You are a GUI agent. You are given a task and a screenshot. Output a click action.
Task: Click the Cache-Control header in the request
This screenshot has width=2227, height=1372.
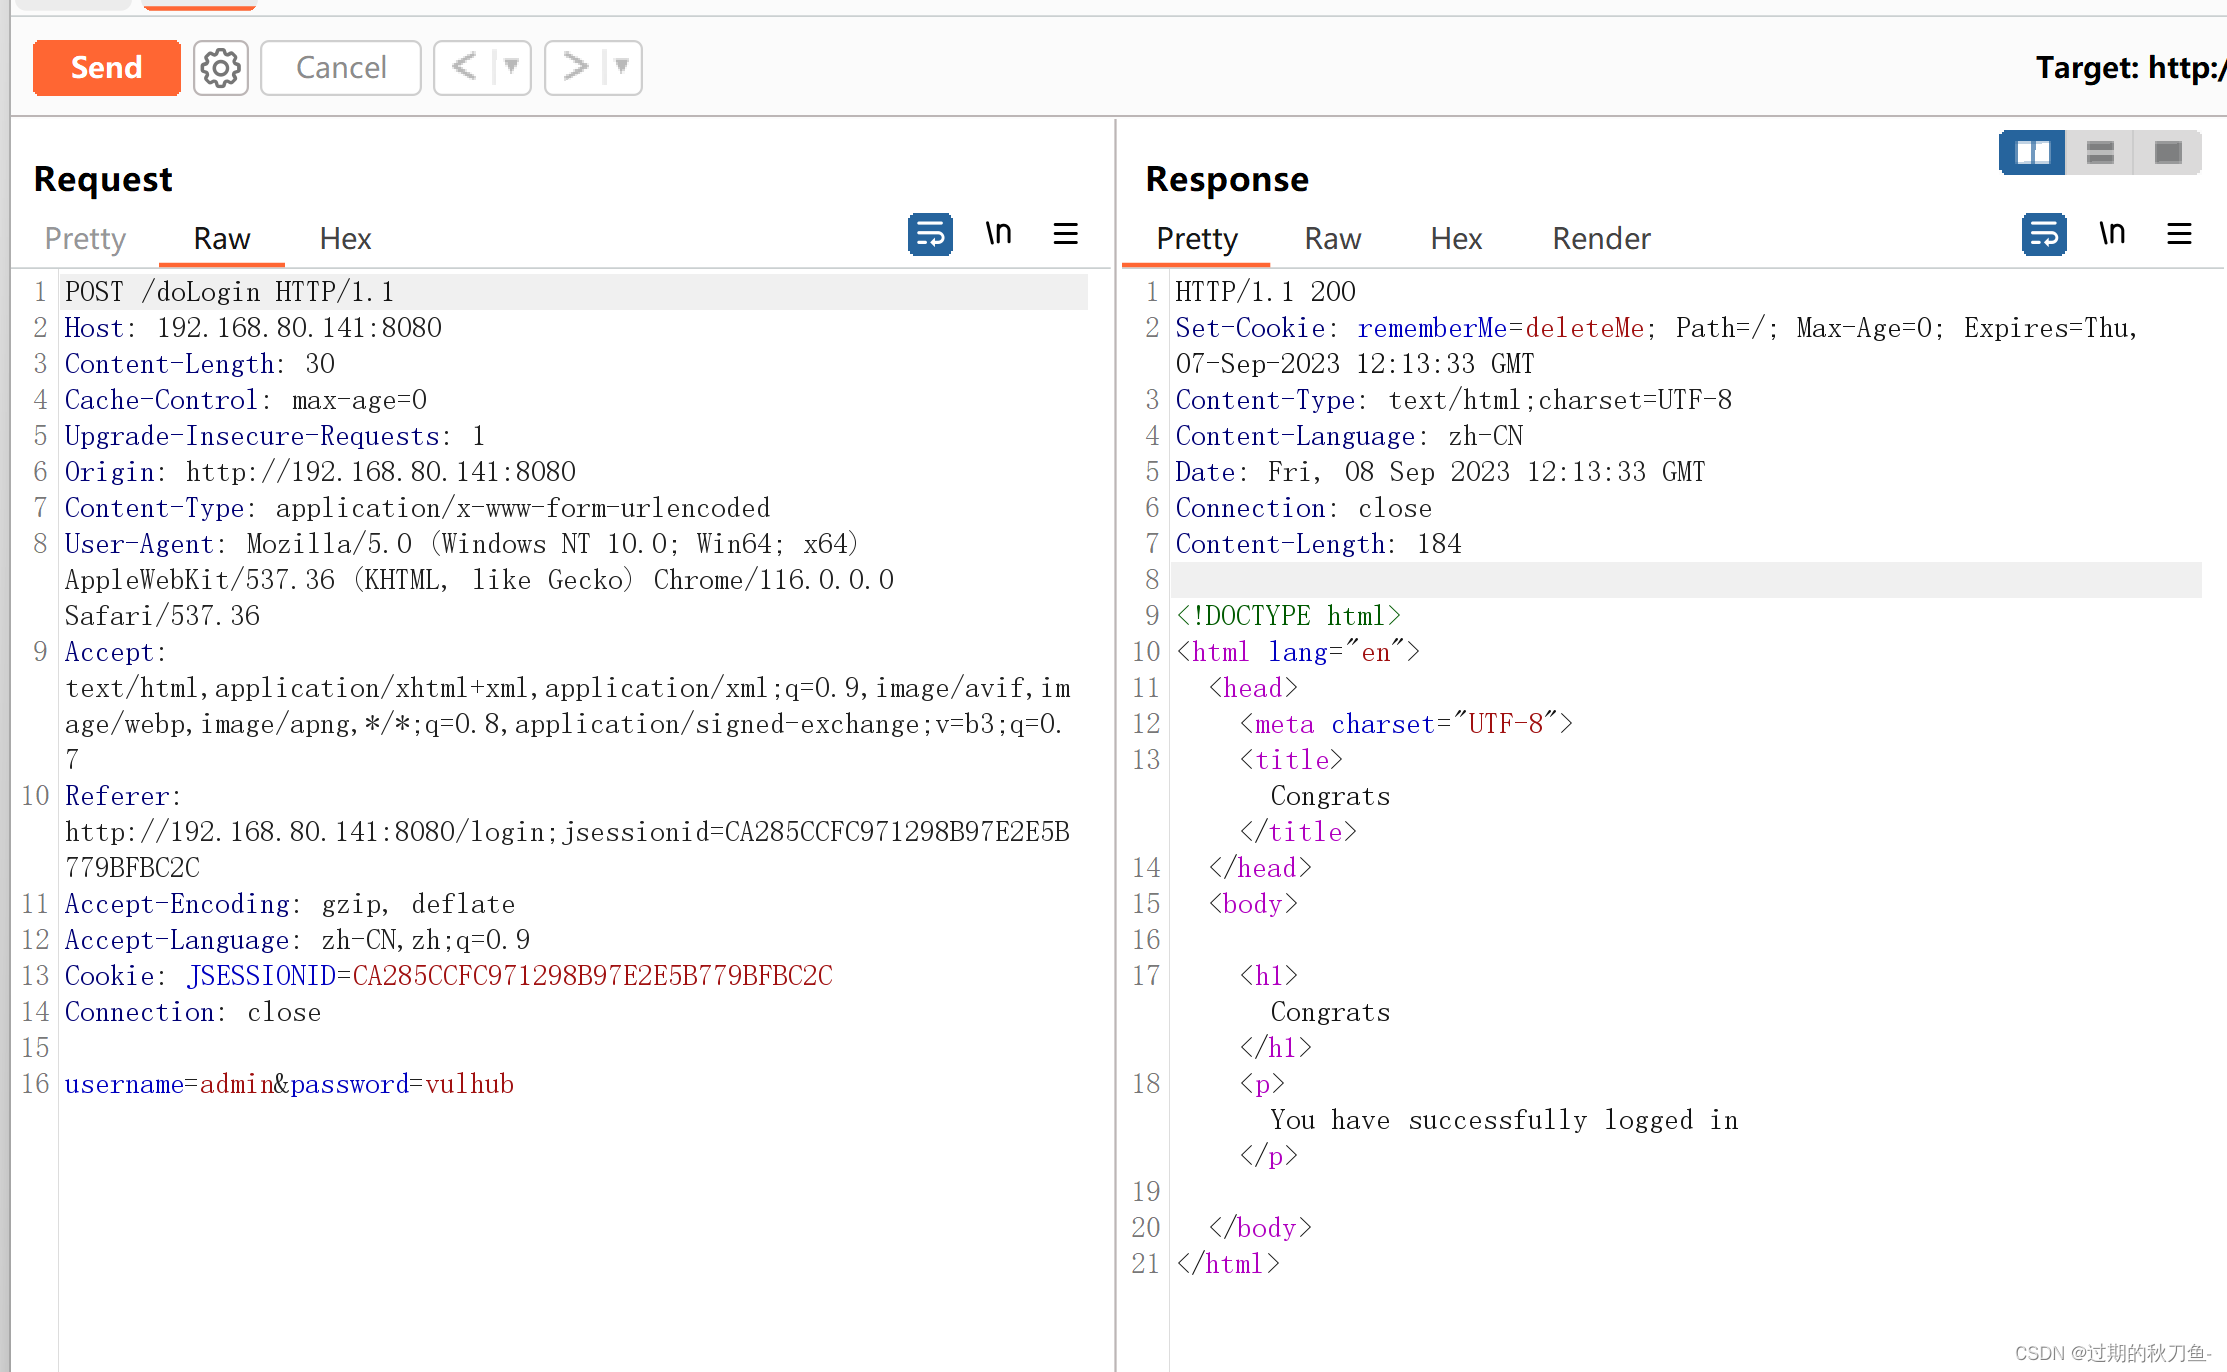pos(246,400)
